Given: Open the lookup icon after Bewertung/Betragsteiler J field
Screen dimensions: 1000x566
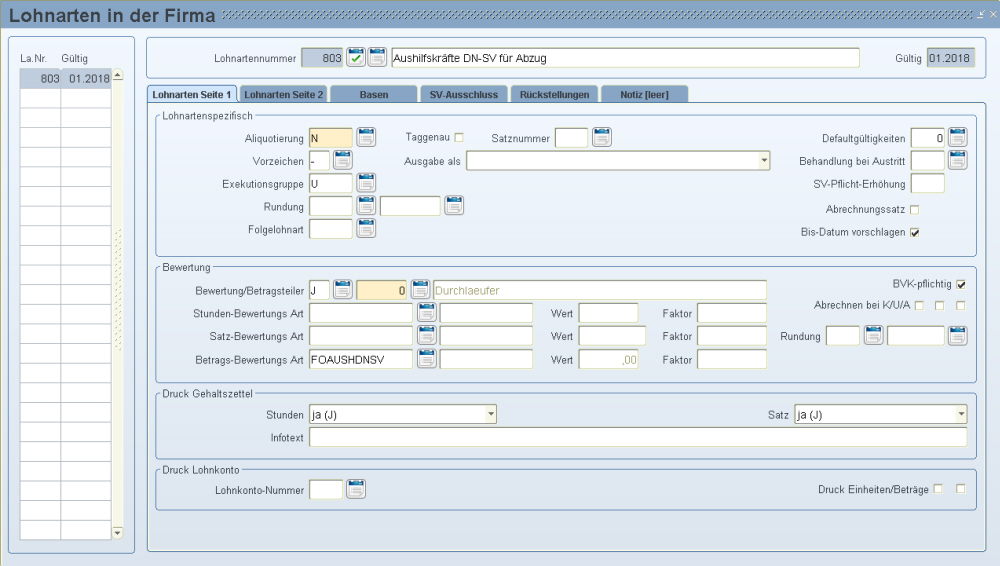Looking at the screenshot, I should click(x=342, y=290).
